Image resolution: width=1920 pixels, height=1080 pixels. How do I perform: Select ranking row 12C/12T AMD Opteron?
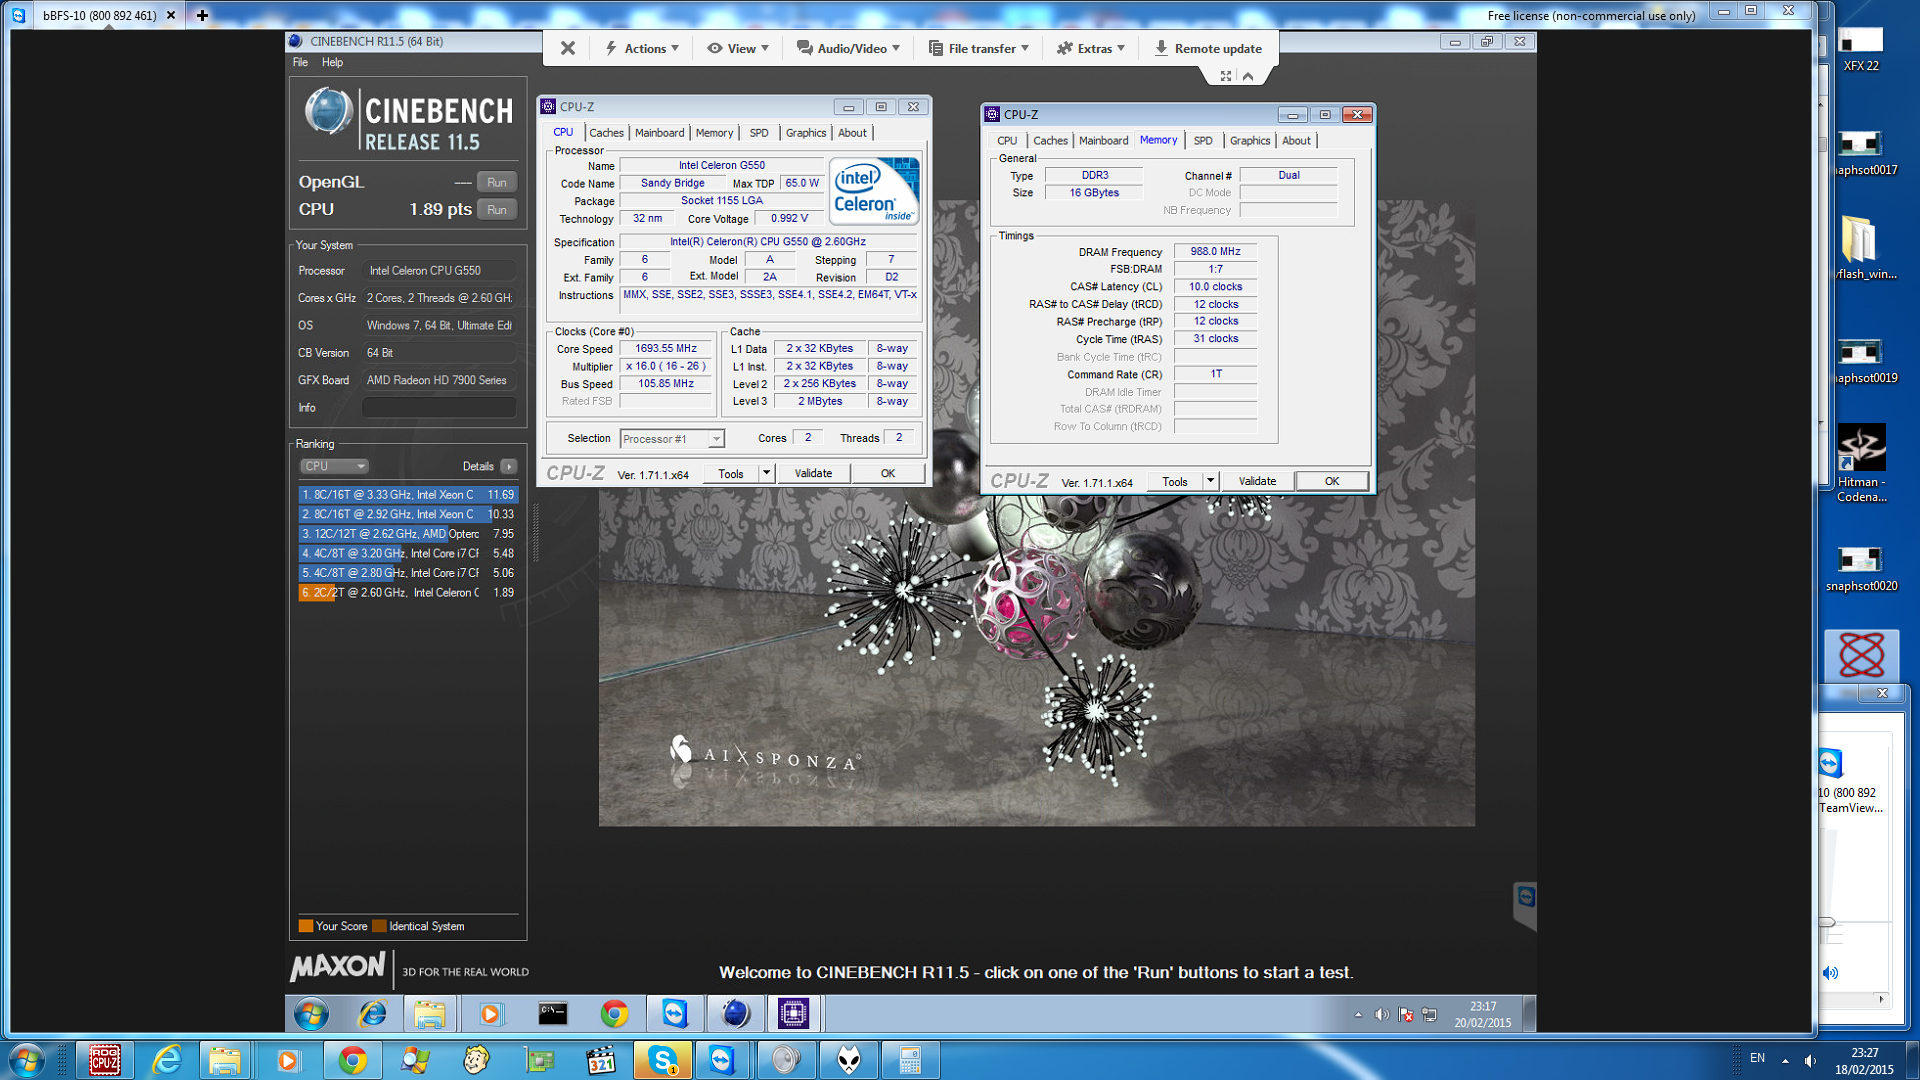click(408, 534)
